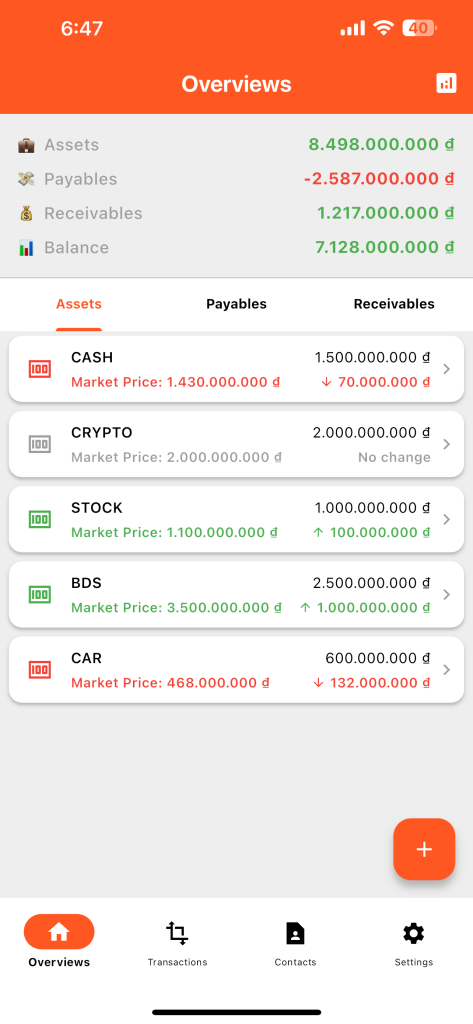Switch to the Receivables tab
Screen dimensions: 473x1024
[x=394, y=304]
